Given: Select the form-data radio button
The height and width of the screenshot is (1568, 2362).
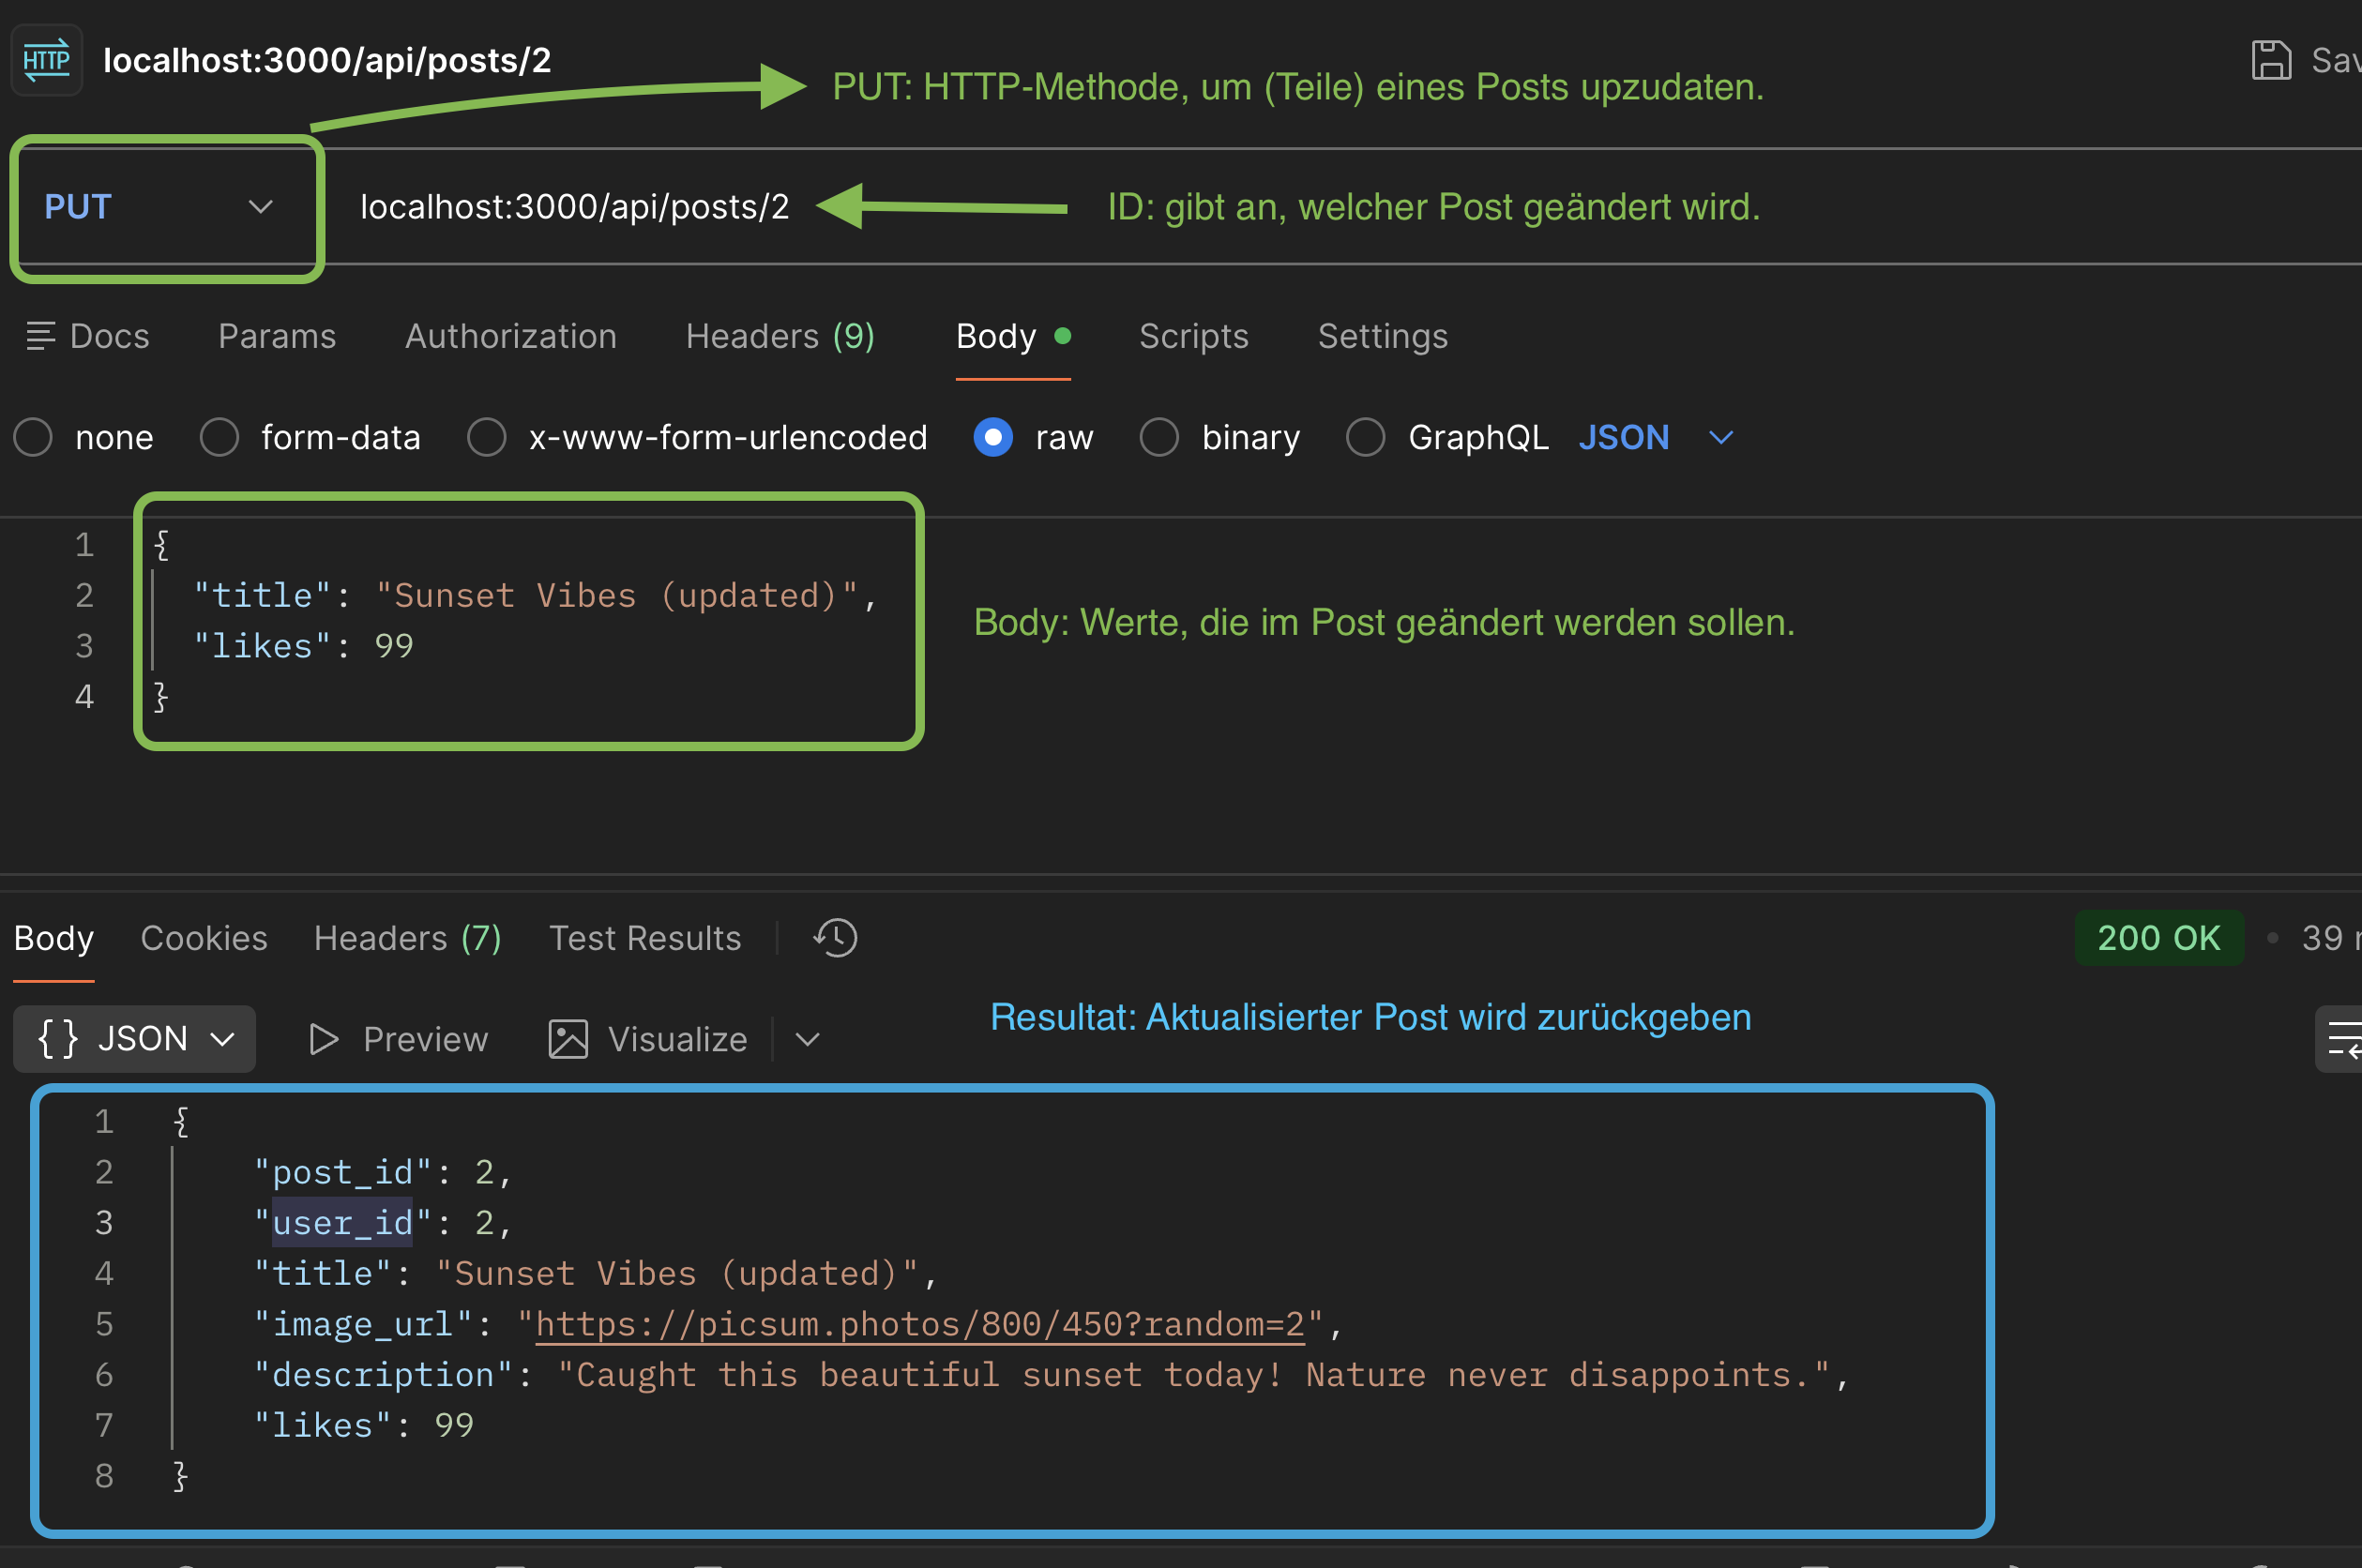Looking at the screenshot, I should (219, 437).
